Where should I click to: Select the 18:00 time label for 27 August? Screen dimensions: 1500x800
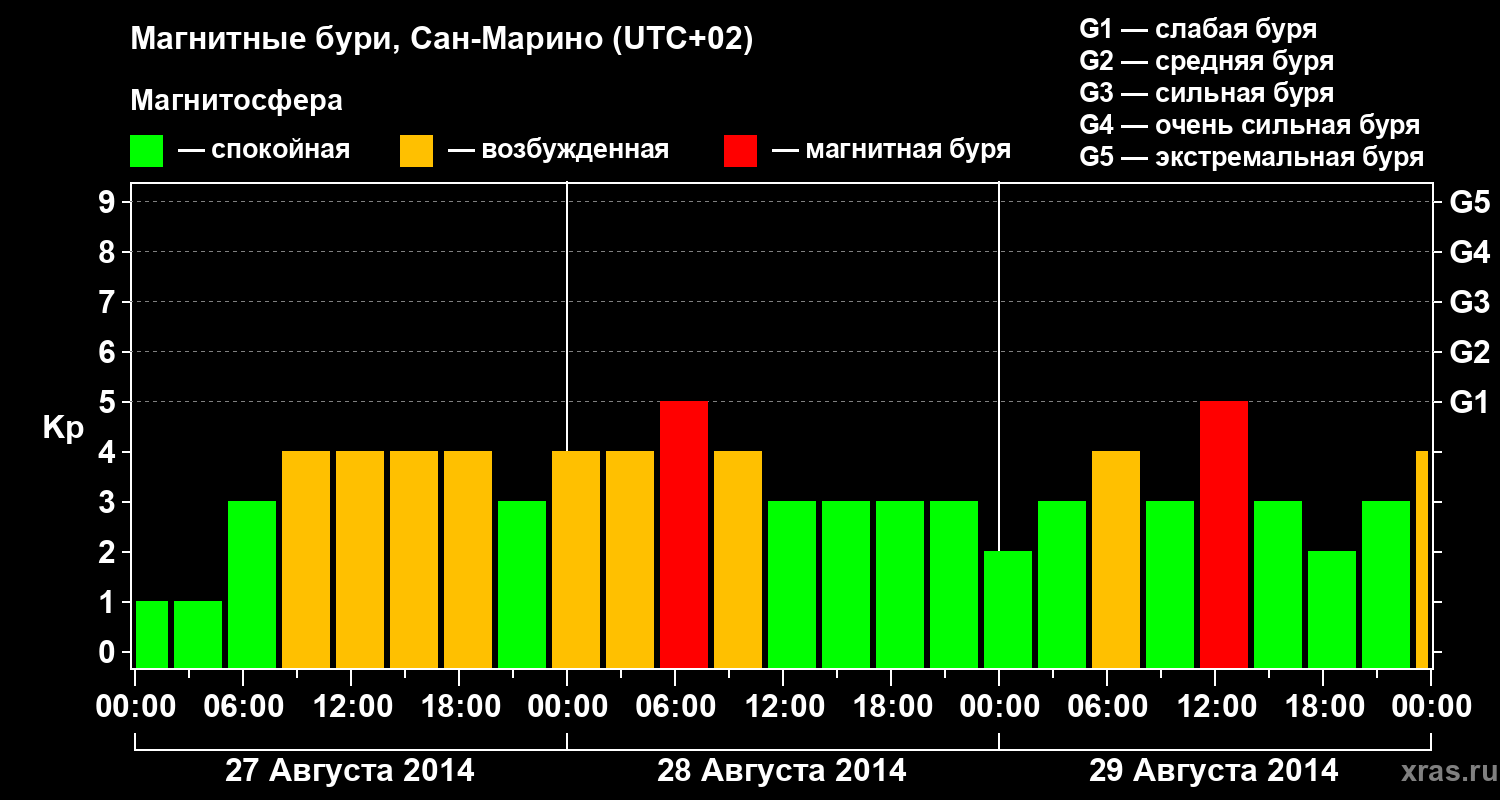coord(459,707)
